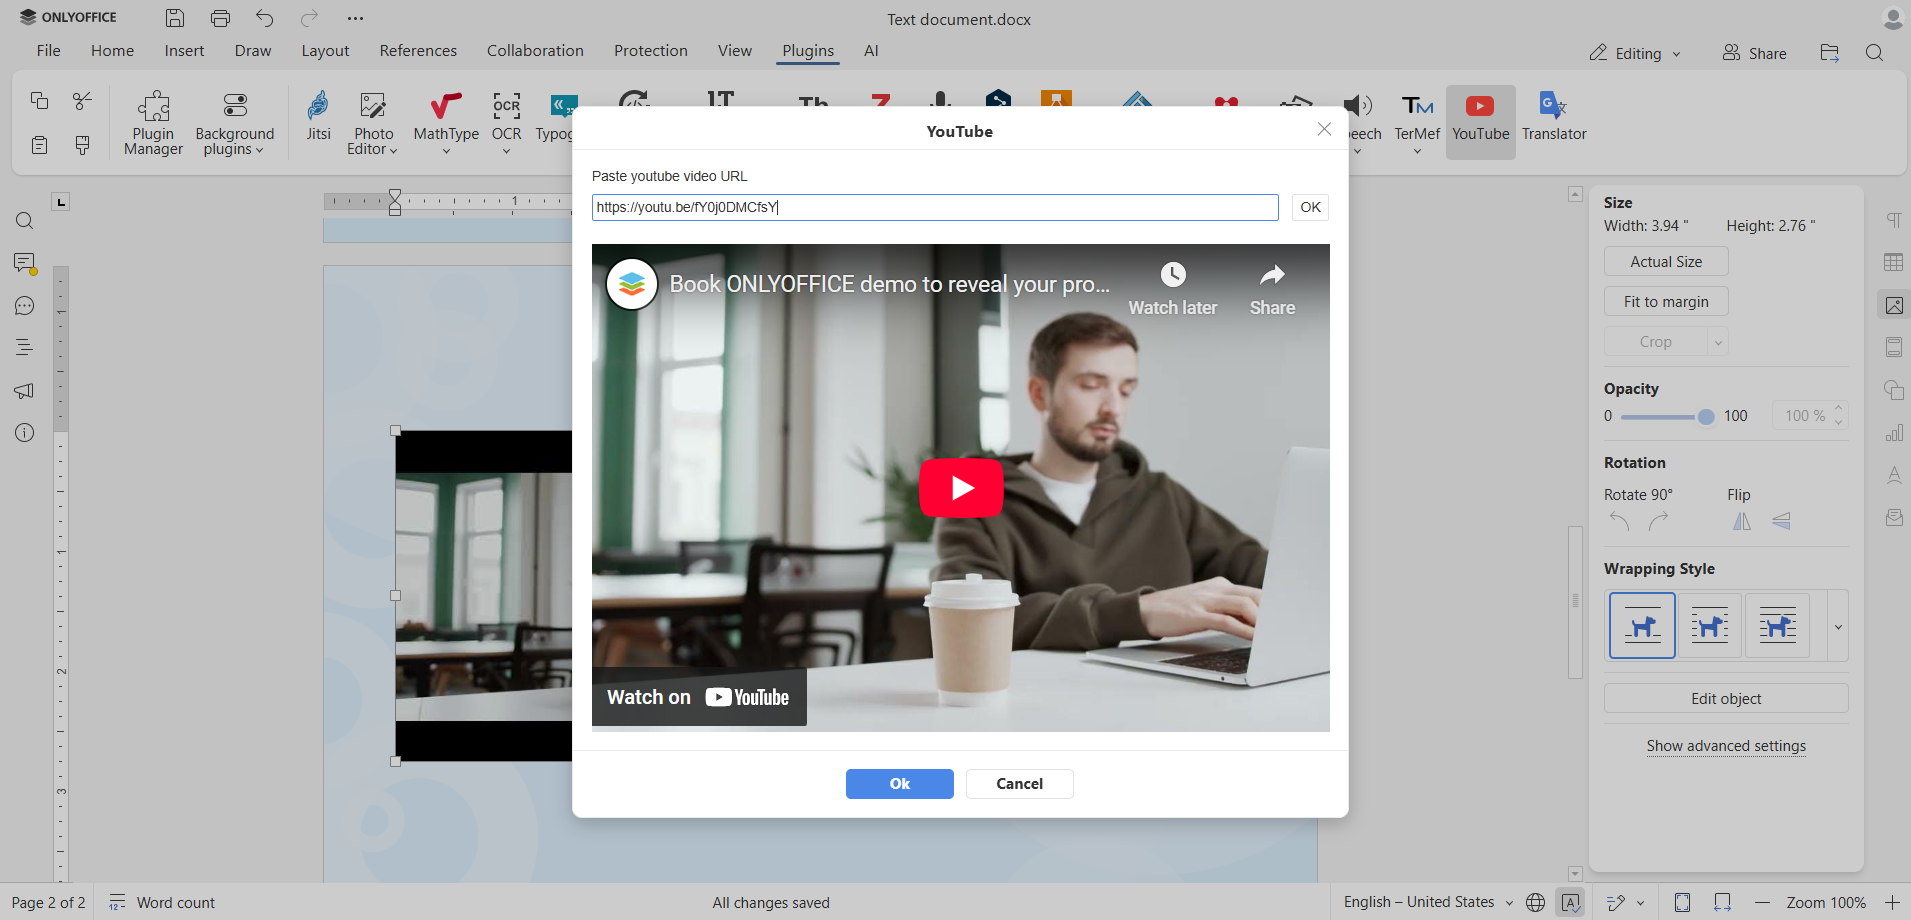Flip the image vertically
The height and width of the screenshot is (920, 1911).
click(x=1781, y=521)
